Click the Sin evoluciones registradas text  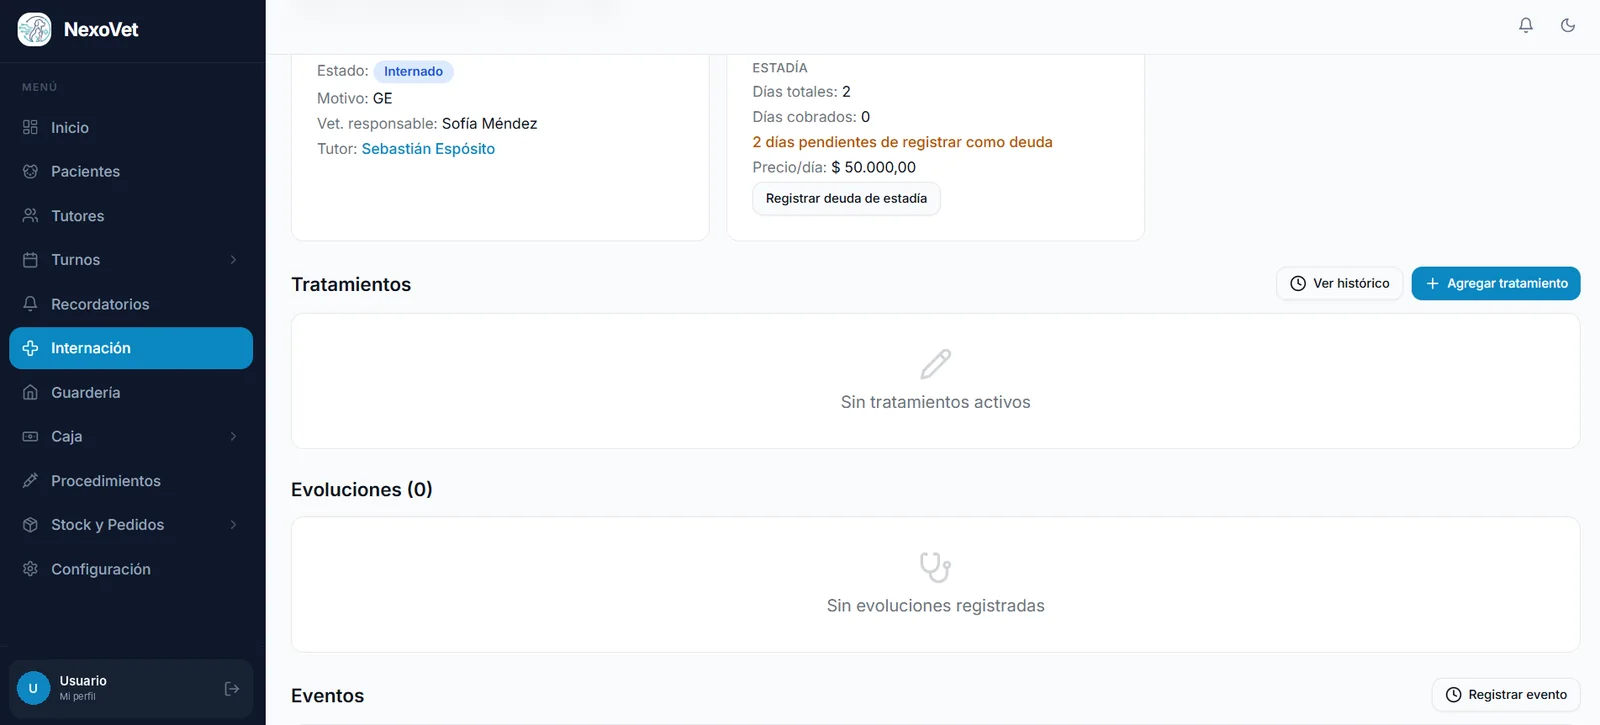tap(935, 605)
